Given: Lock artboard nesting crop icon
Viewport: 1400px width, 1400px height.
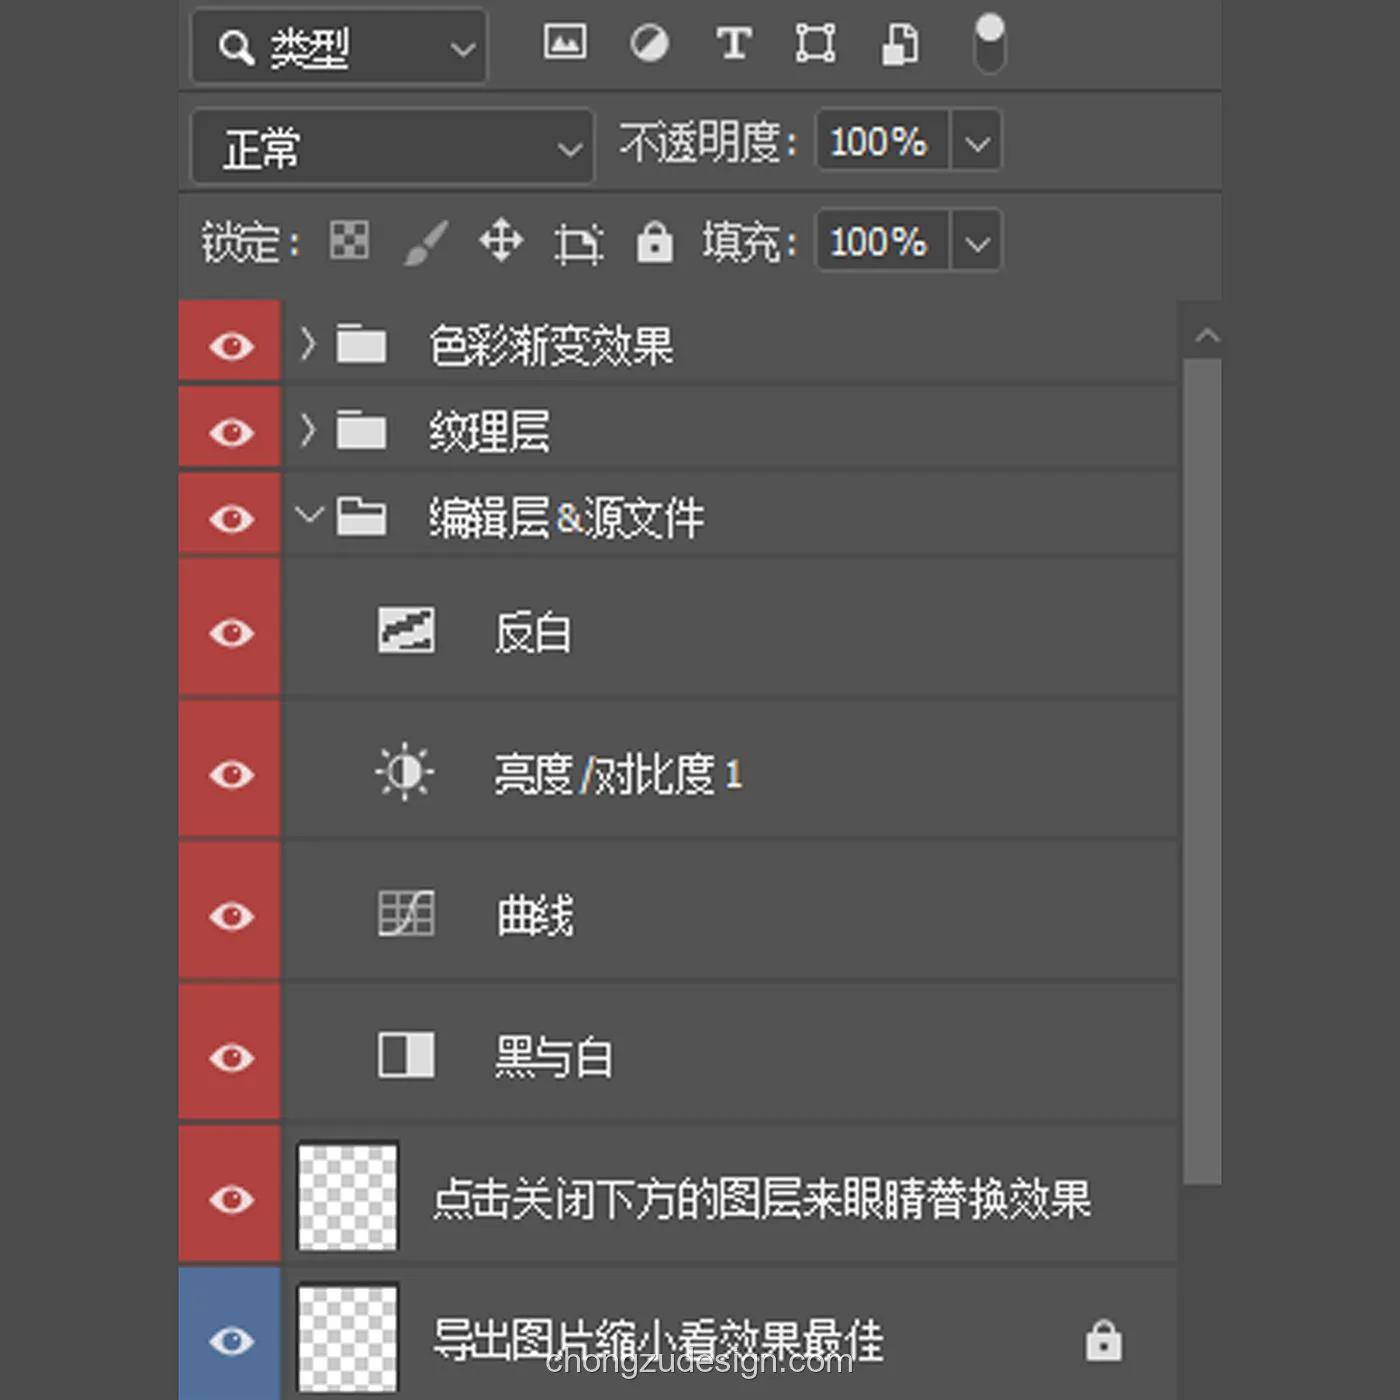Looking at the screenshot, I should coord(578,243).
